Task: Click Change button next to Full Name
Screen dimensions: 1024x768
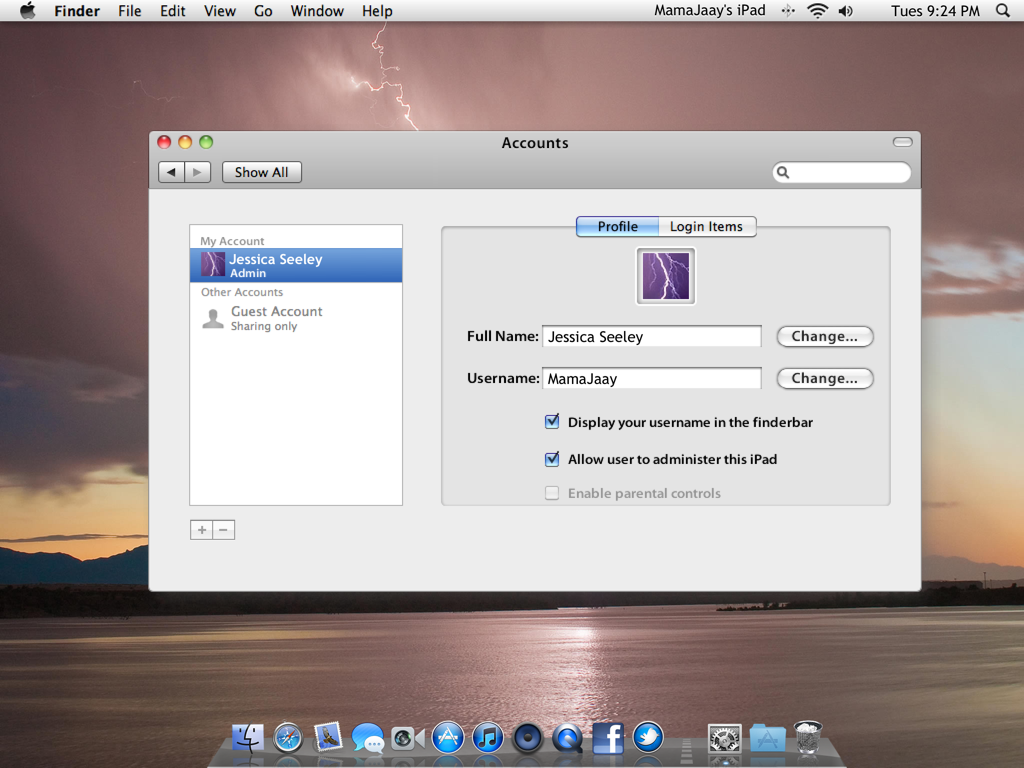Action: (824, 337)
